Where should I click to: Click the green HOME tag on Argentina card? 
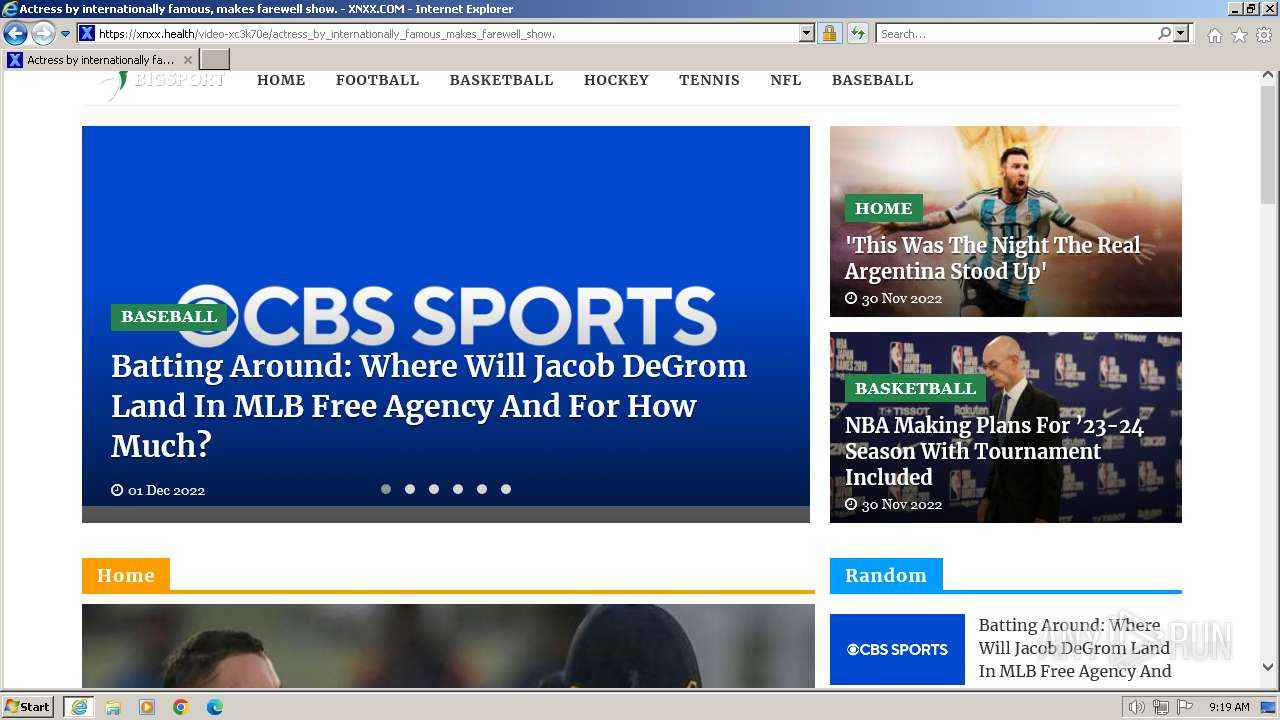[x=883, y=208]
